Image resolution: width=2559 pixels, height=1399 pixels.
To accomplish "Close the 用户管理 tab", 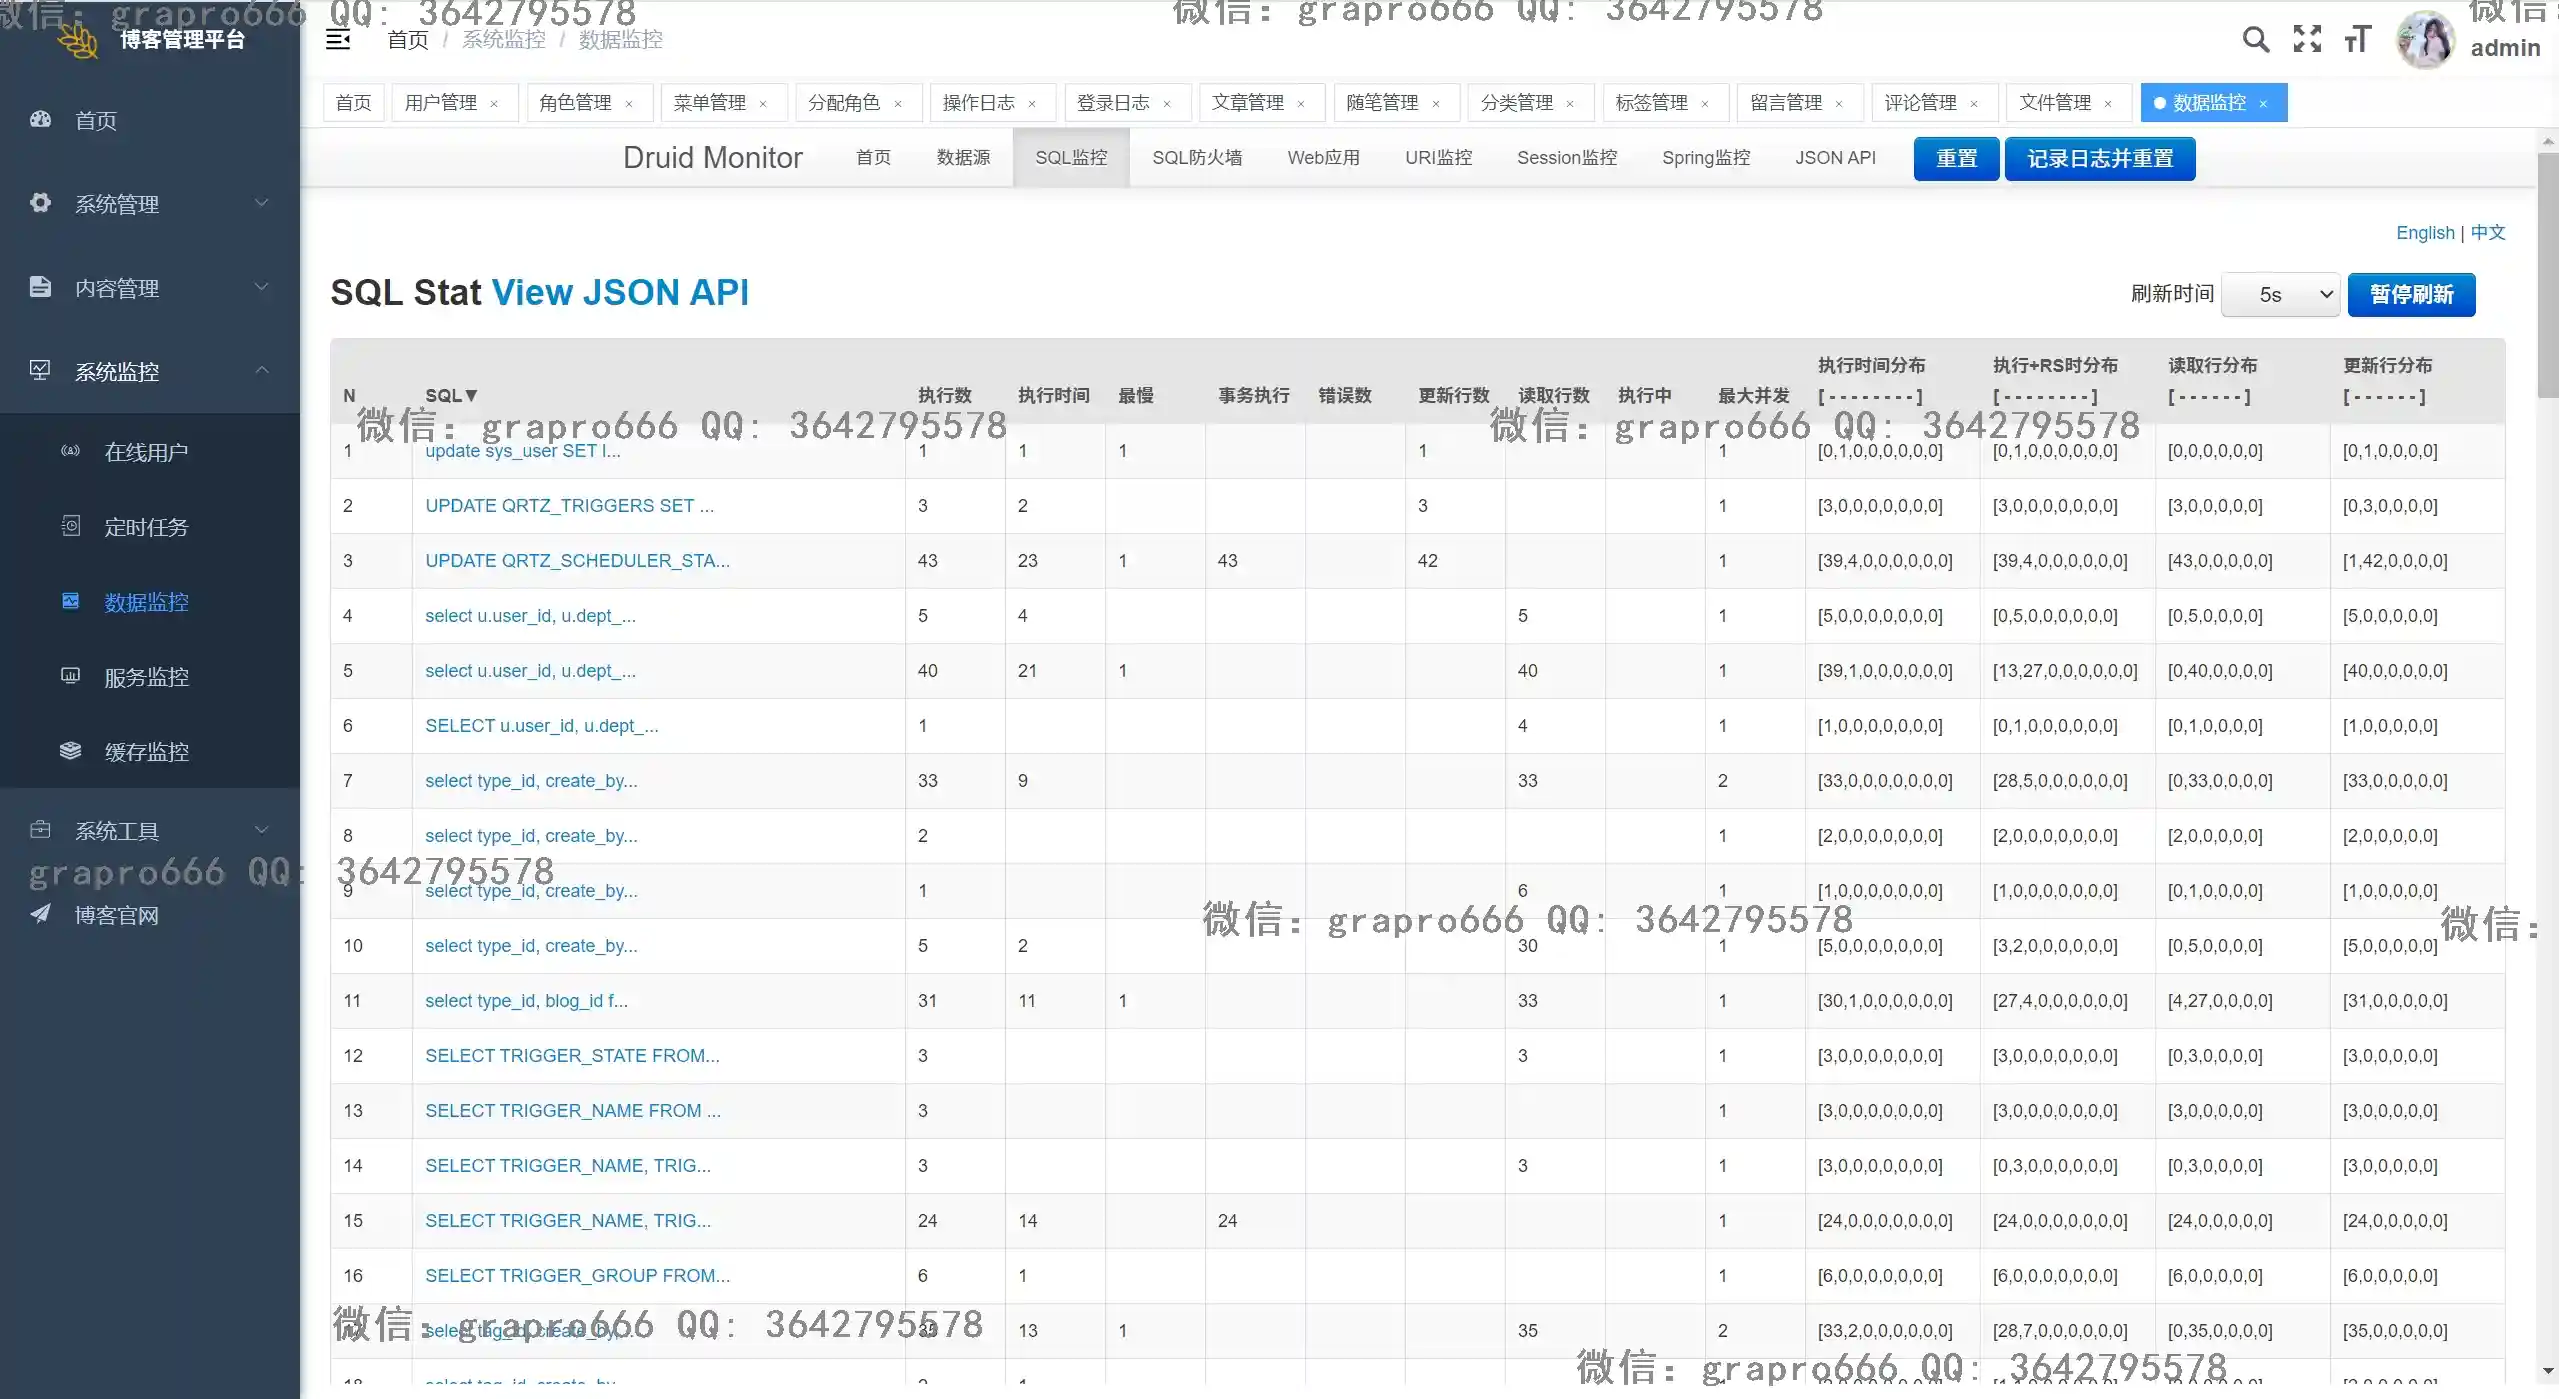I will pos(494,104).
